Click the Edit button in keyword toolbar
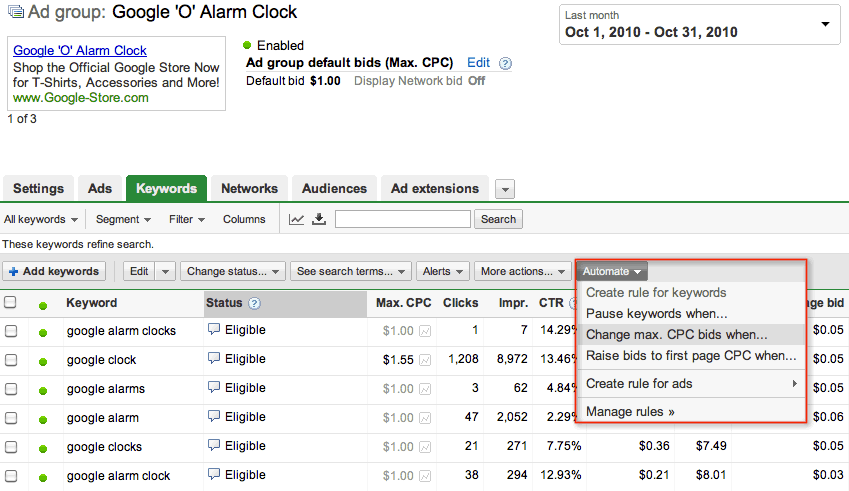This screenshot has width=849, height=491. (139, 271)
